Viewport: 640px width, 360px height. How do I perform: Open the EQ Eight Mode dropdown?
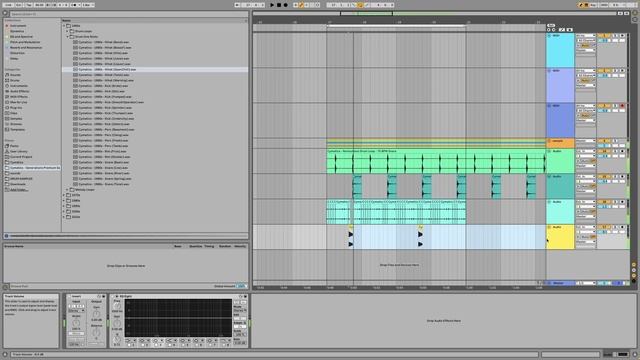(x=239, y=311)
